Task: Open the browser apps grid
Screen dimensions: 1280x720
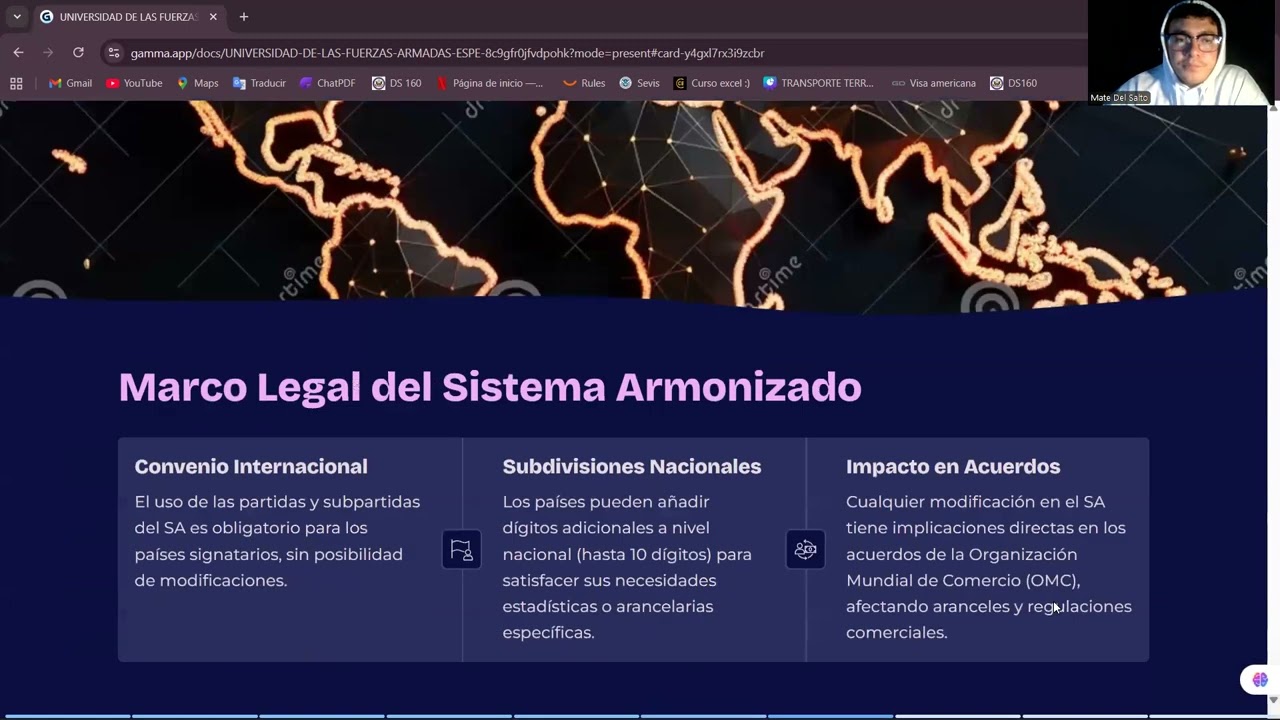Action: (16, 83)
